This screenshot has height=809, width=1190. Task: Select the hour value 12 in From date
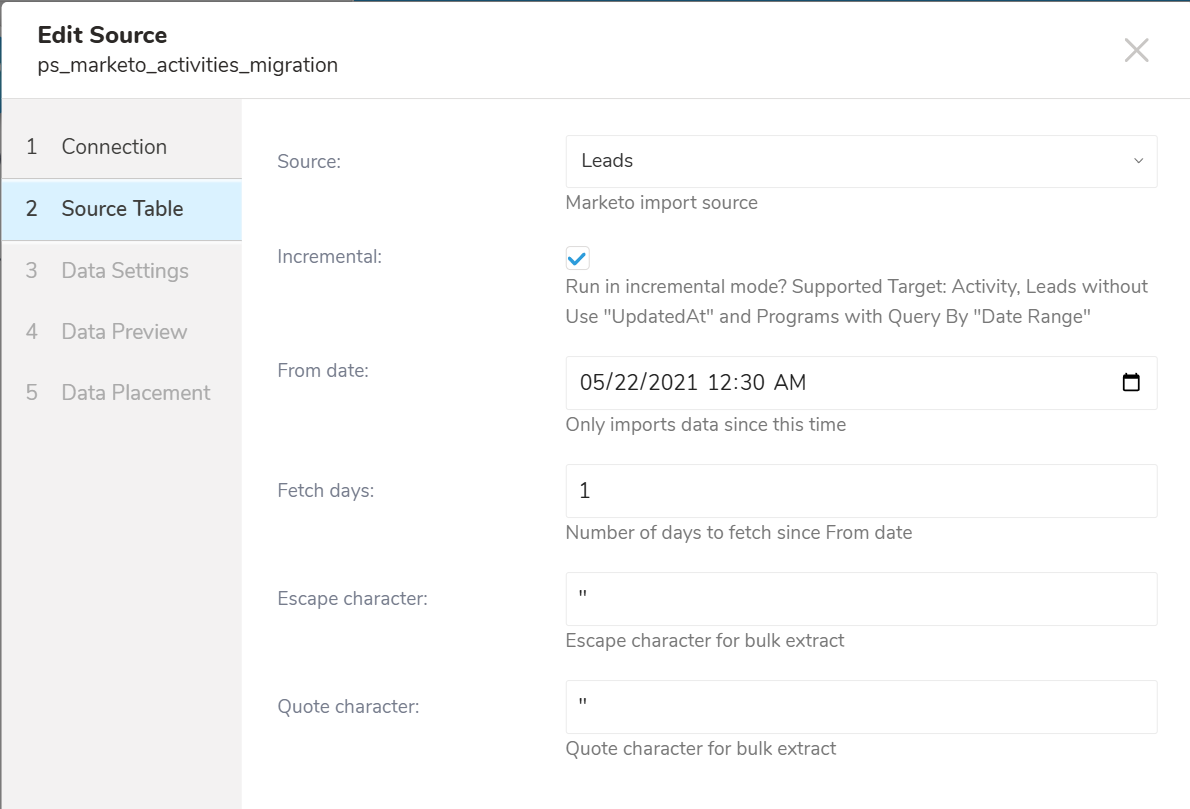point(719,383)
